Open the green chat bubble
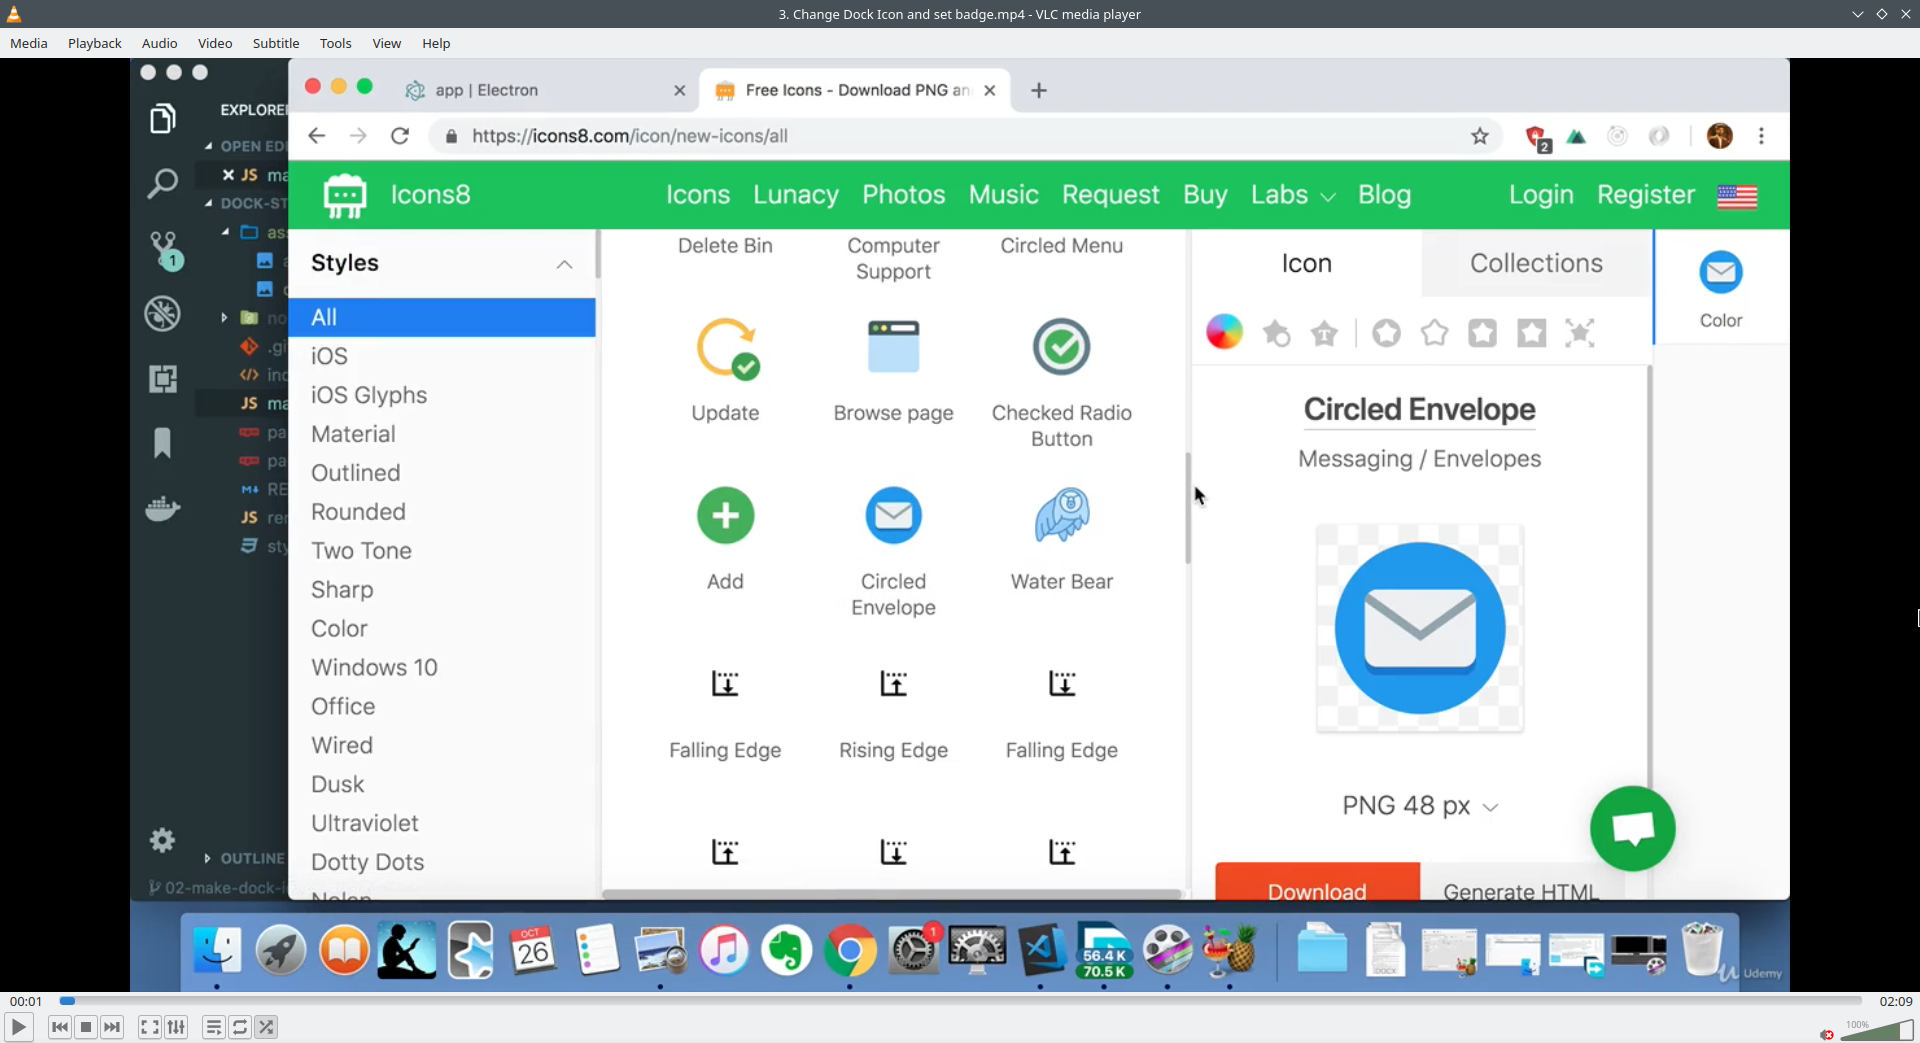 point(1632,829)
